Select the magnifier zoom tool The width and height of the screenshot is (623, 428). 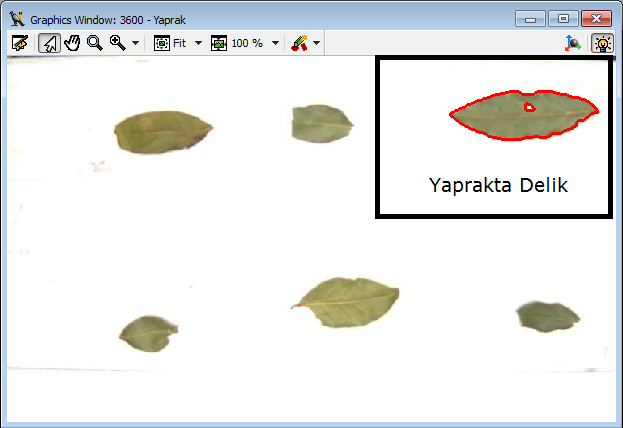pos(95,43)
